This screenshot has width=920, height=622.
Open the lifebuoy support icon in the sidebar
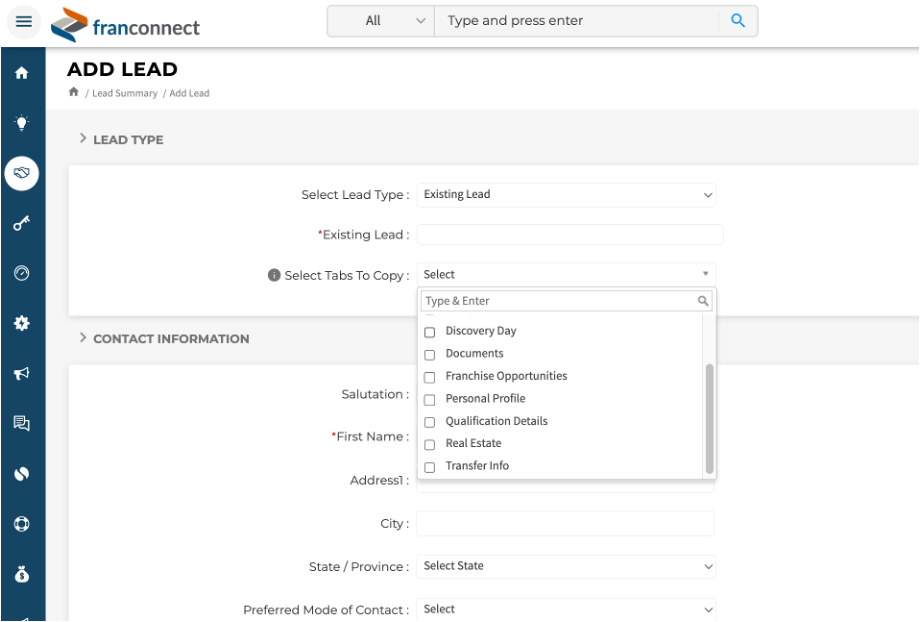[x=22, y=524]
